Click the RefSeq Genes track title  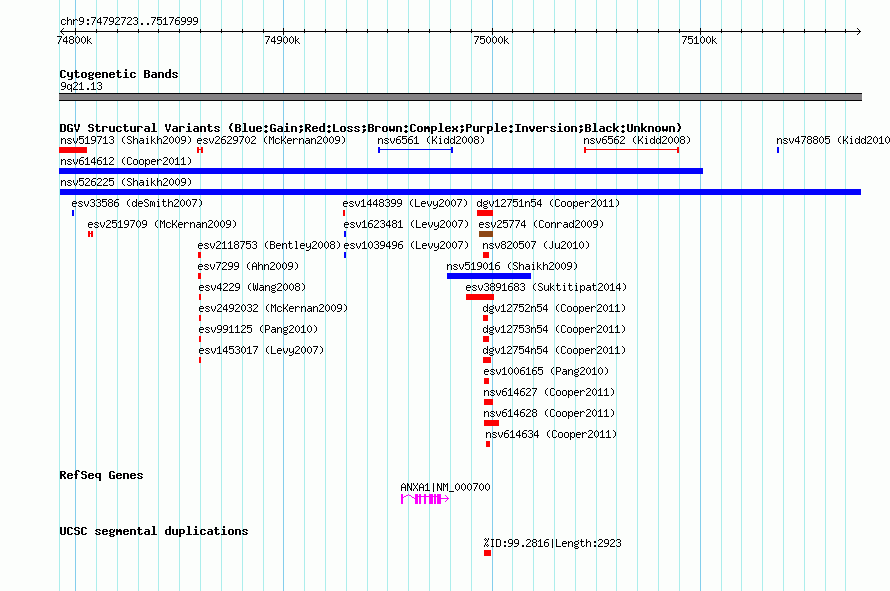101,475
